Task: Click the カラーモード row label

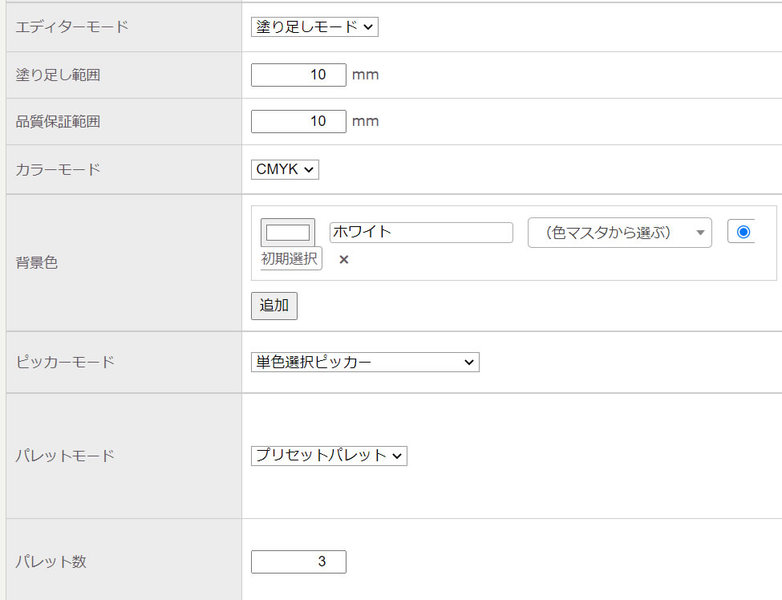Action: pos(58,170)
